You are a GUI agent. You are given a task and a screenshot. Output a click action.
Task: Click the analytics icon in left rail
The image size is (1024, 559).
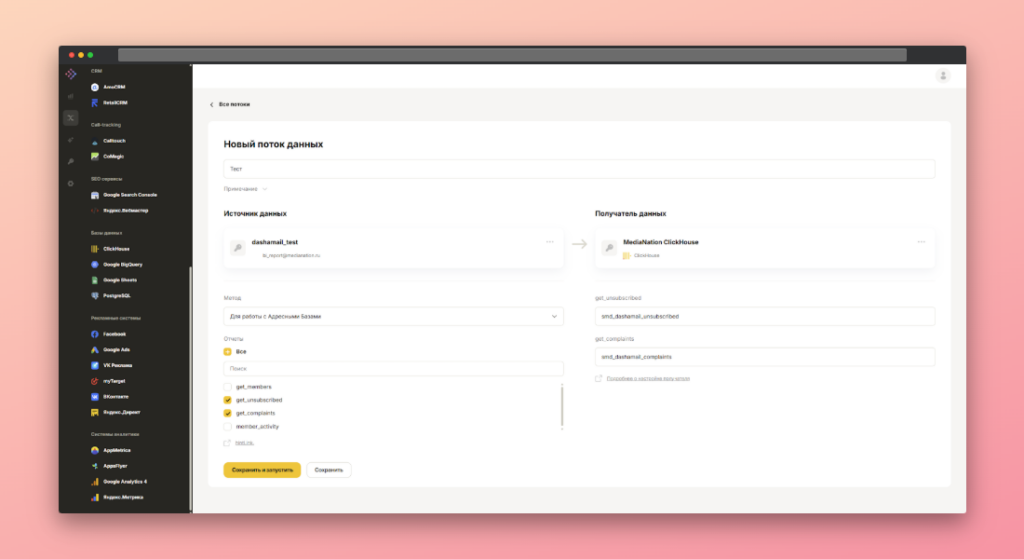click(x=71, y=96)
